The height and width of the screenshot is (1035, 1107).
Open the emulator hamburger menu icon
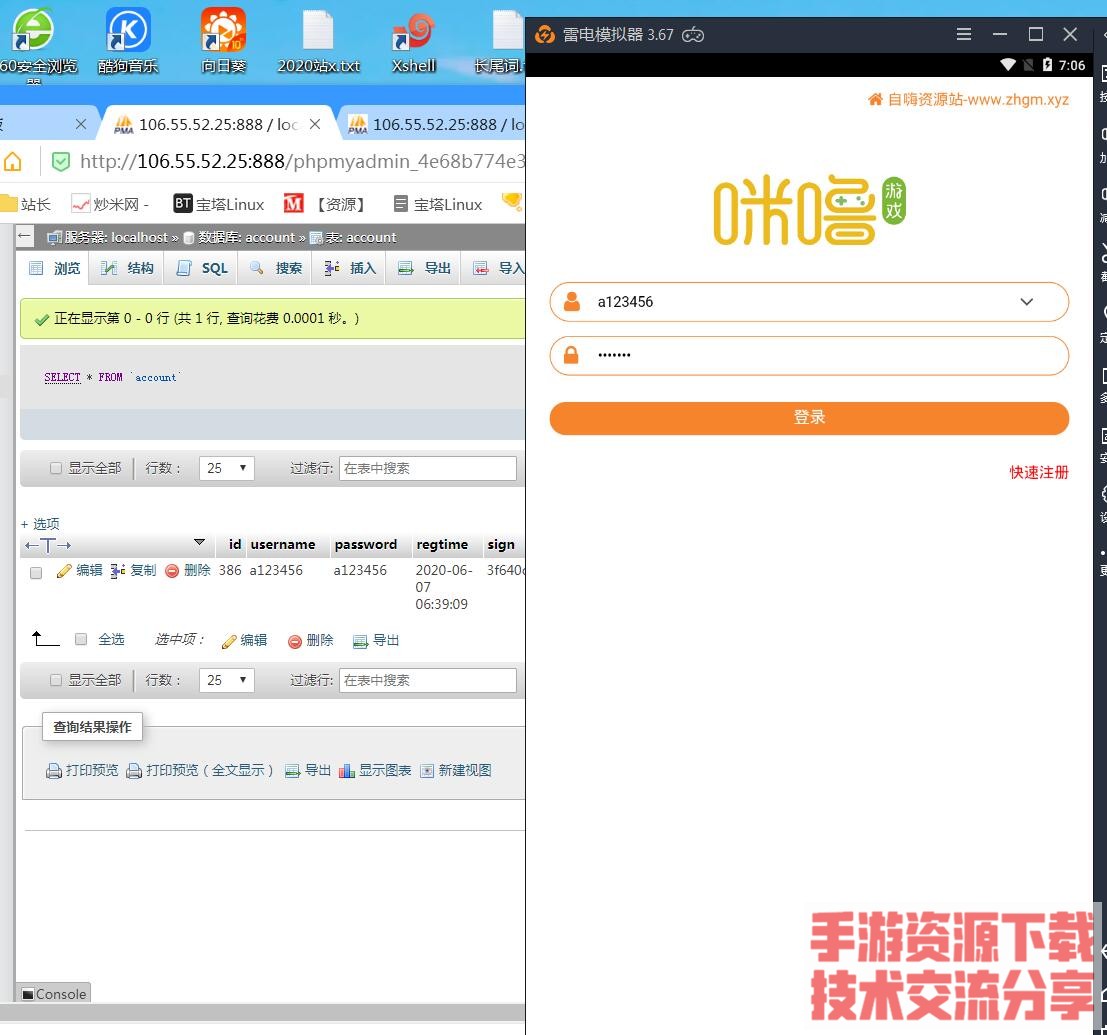tap(964, 34)
